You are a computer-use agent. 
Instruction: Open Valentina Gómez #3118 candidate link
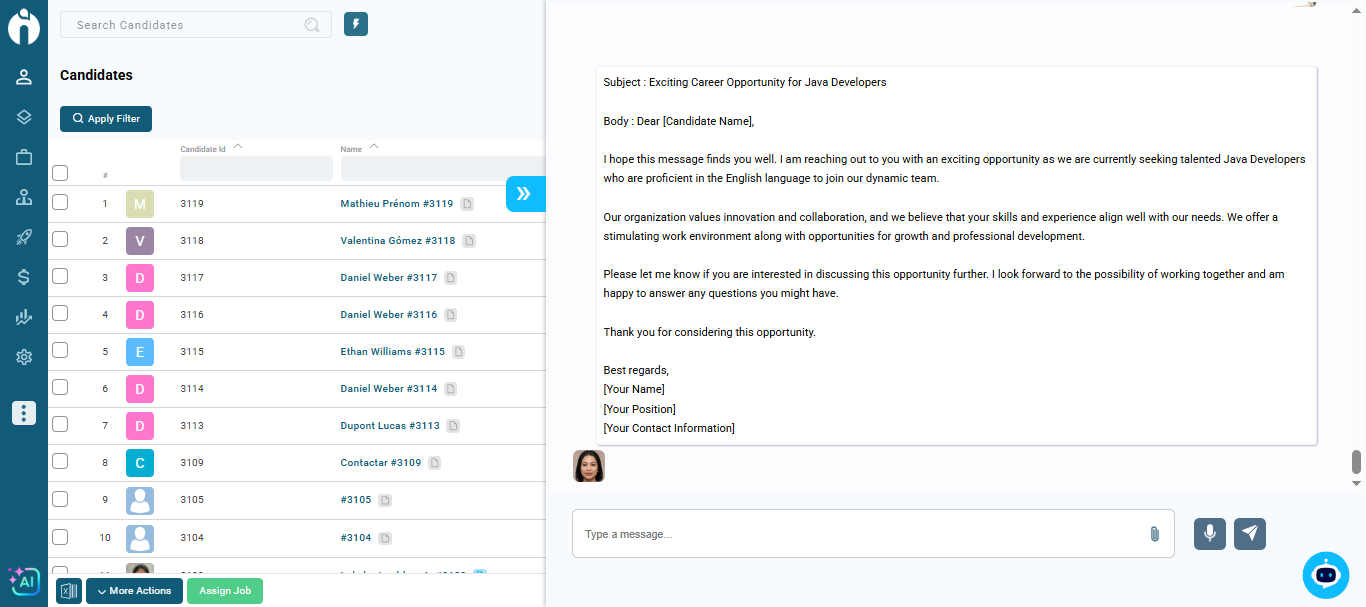tap(397, 241)
